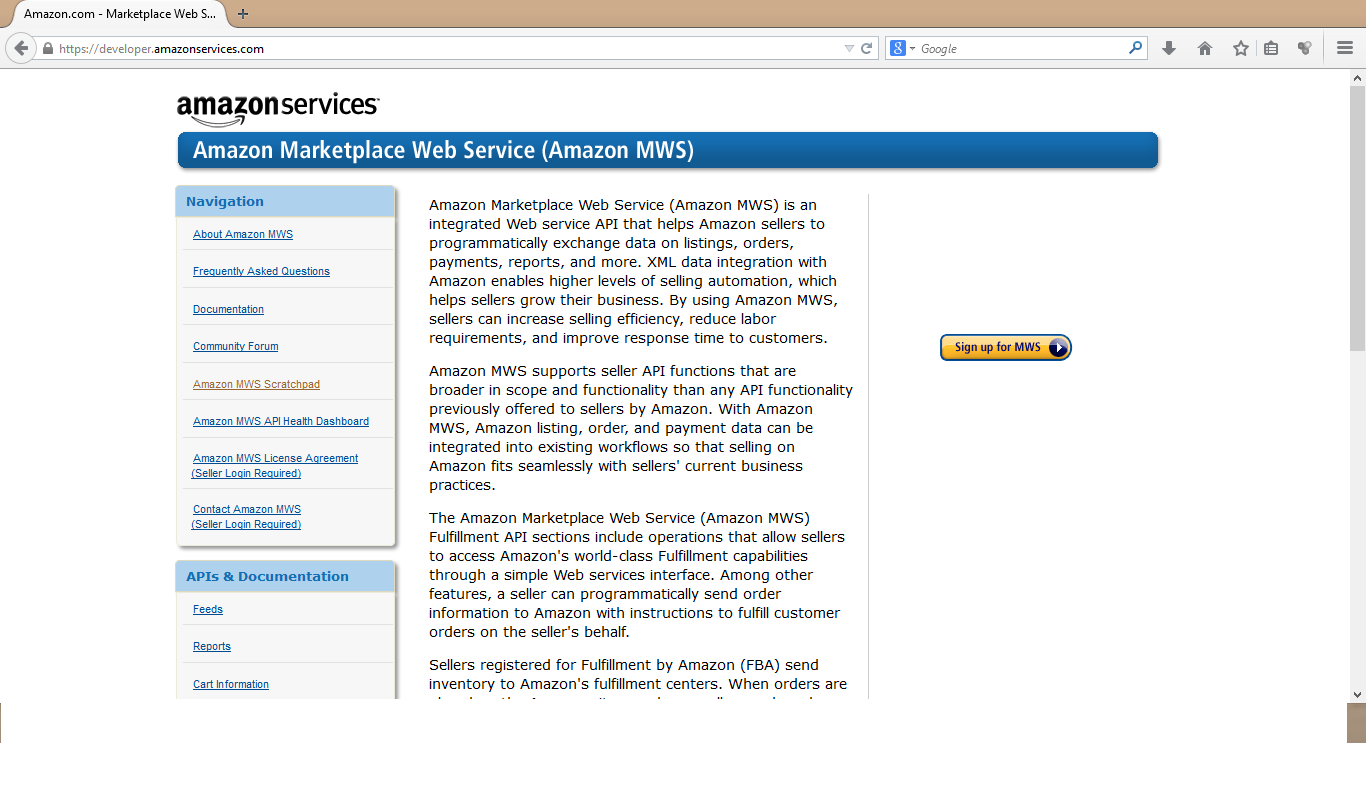
Task: Open the Amazon MWS Scratchpad link
Action: point(256,384)
